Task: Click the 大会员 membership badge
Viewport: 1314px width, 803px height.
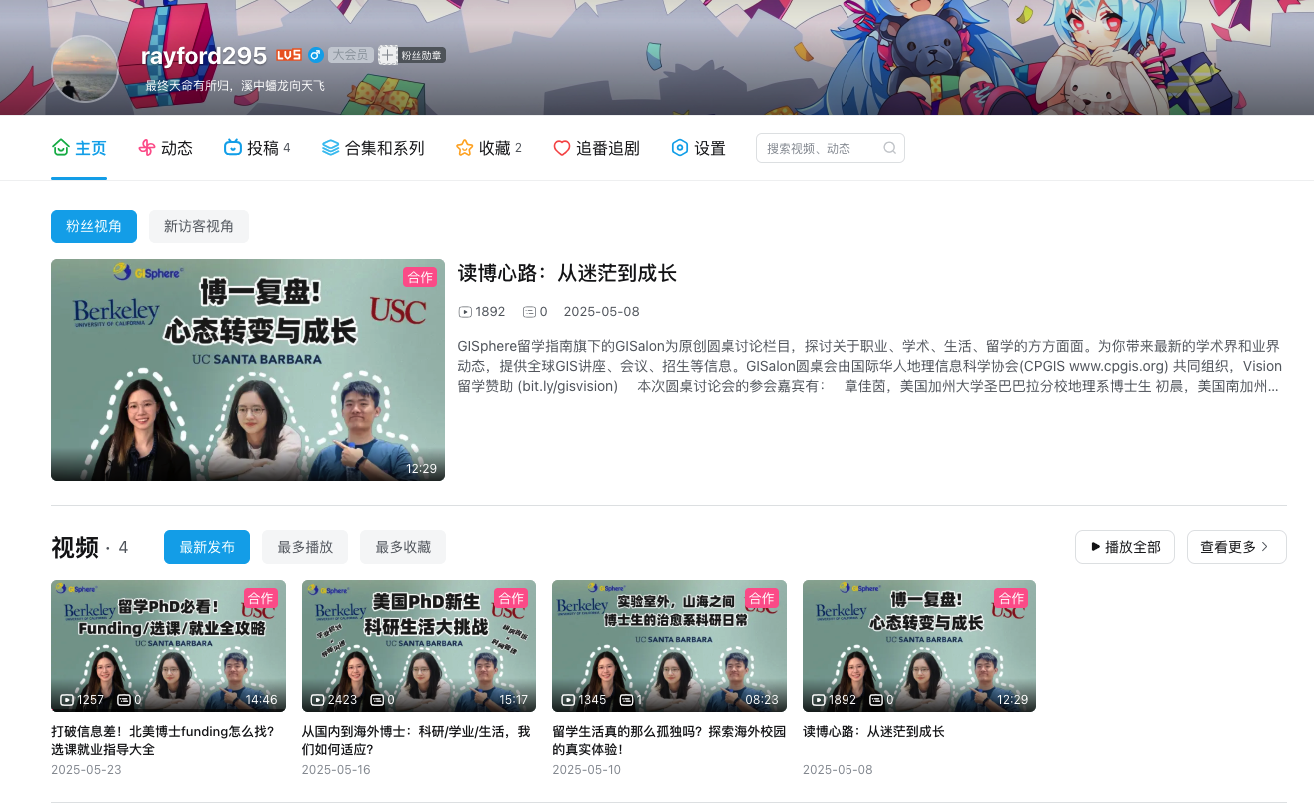Action: [350, 55]
